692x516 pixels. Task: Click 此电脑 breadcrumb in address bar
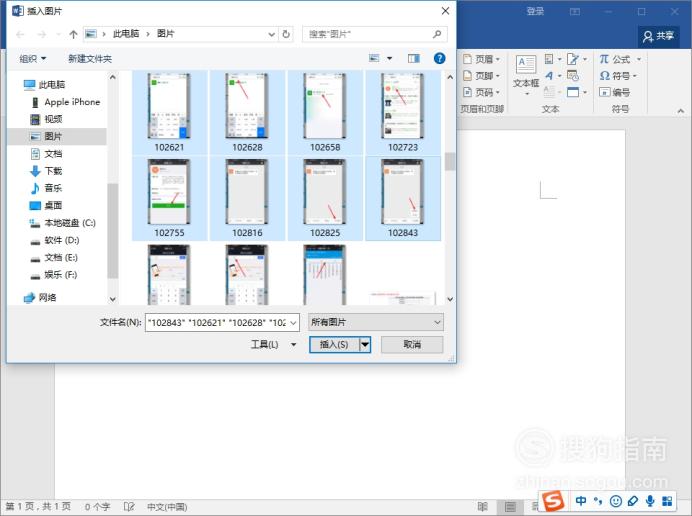[x=126, y=34]
